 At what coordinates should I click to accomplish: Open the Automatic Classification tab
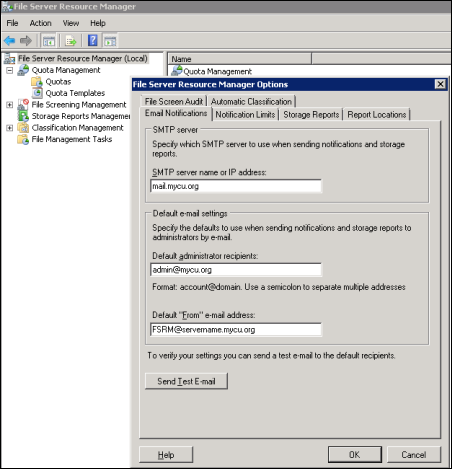pos(251,101)
